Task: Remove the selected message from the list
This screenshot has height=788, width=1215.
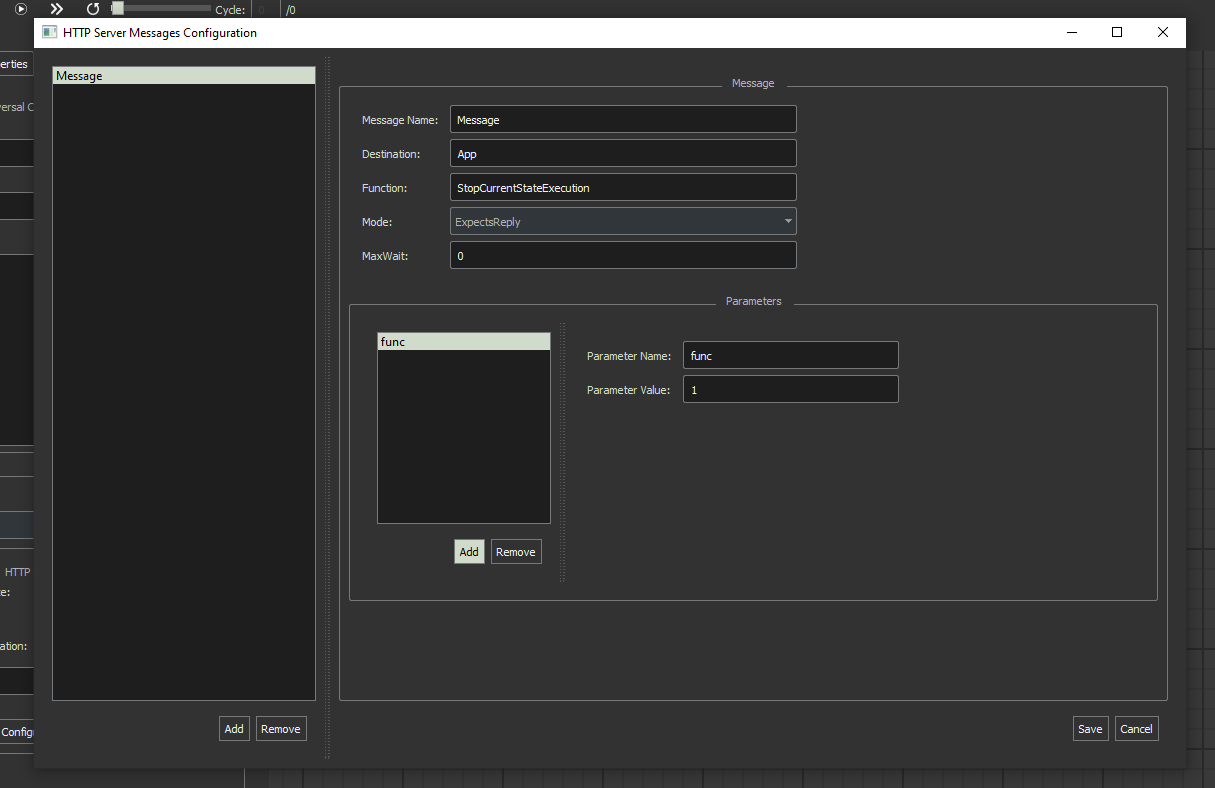Action: pyautogui.click(x=281, y=728)
